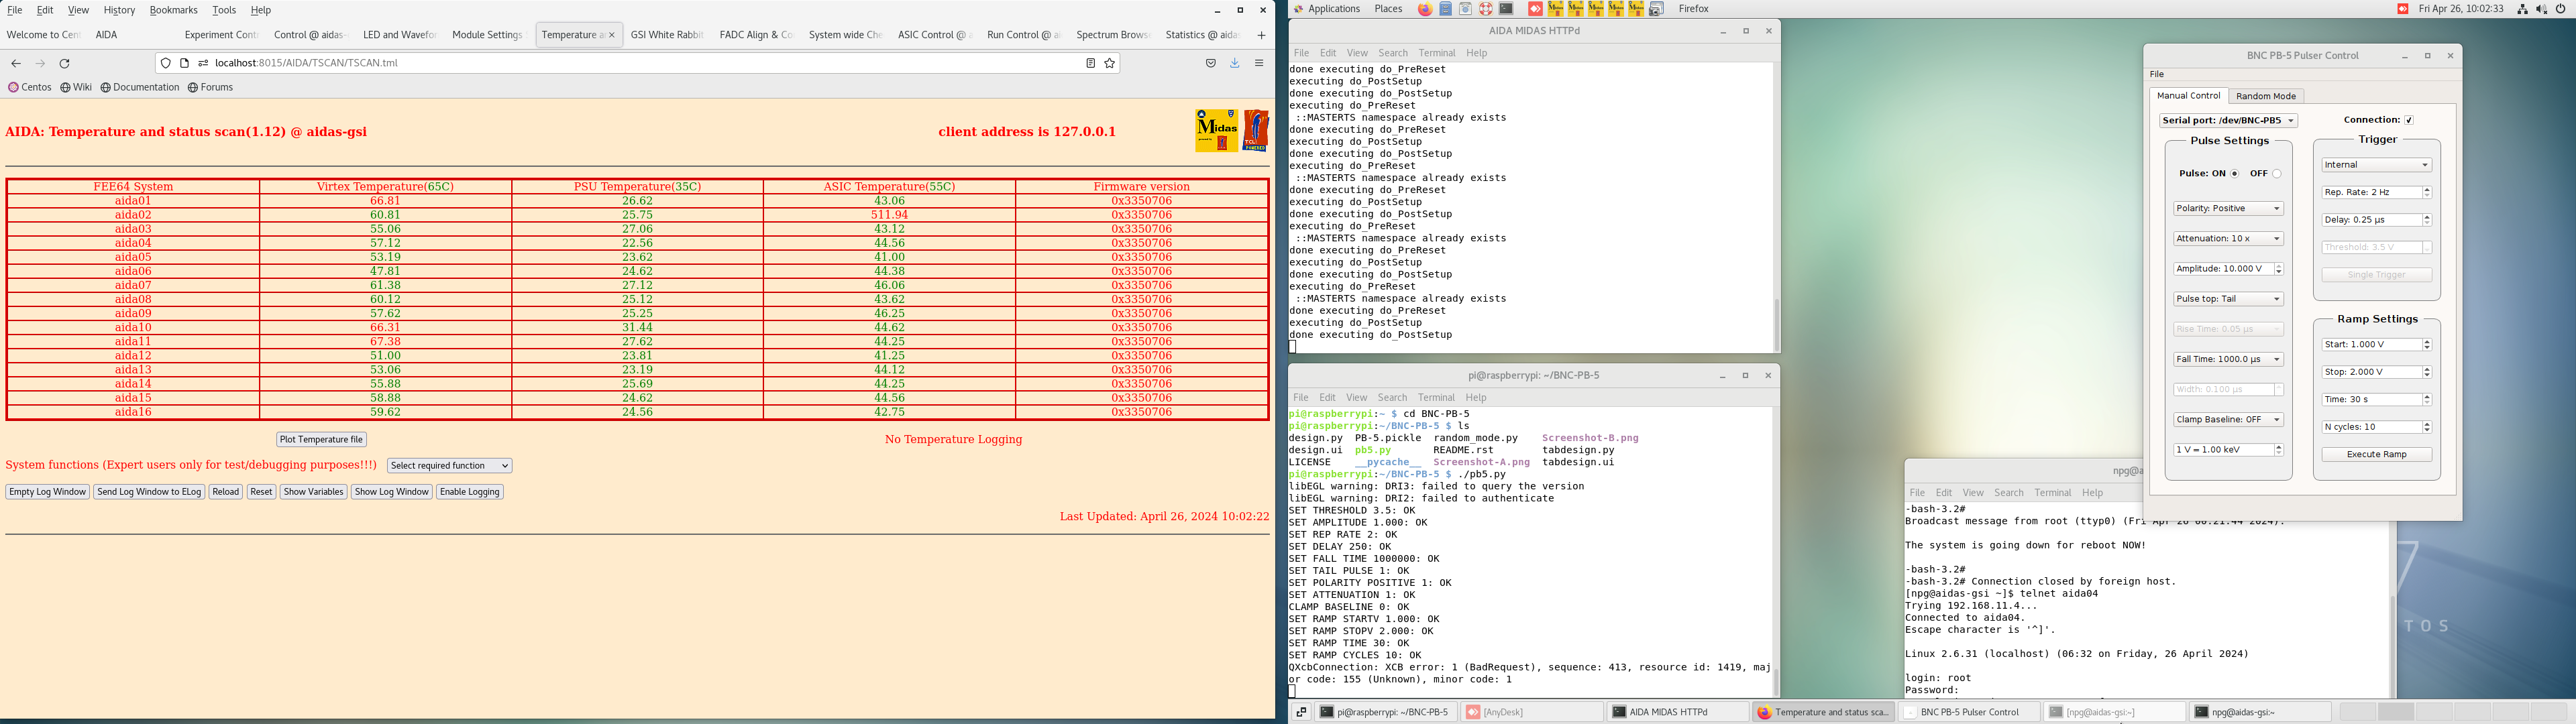Go back using Firefox back arrow
The image size is (2576, 724).
click(16, 63)
